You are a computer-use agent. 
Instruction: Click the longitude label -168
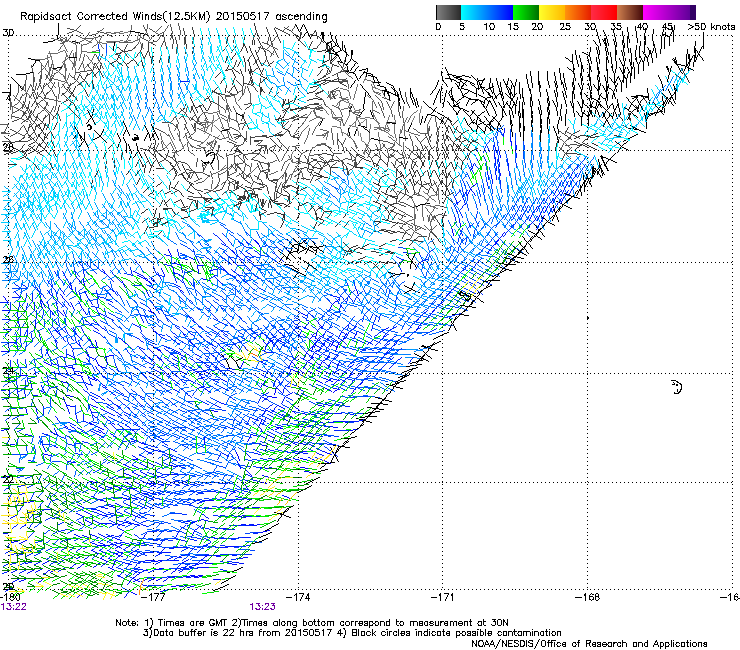[x=588, y=597]
